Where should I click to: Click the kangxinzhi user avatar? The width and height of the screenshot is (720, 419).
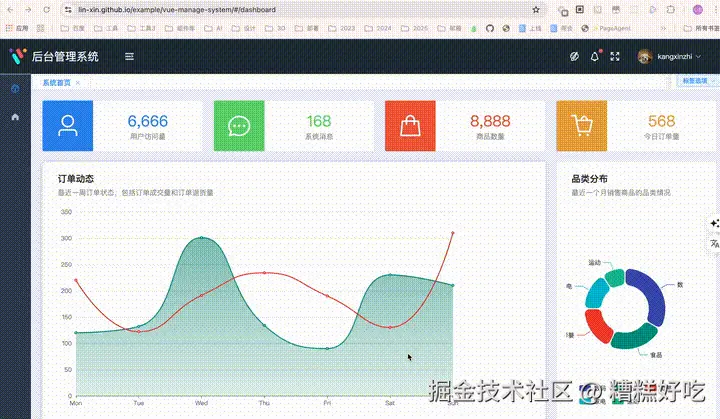[645, 57]
